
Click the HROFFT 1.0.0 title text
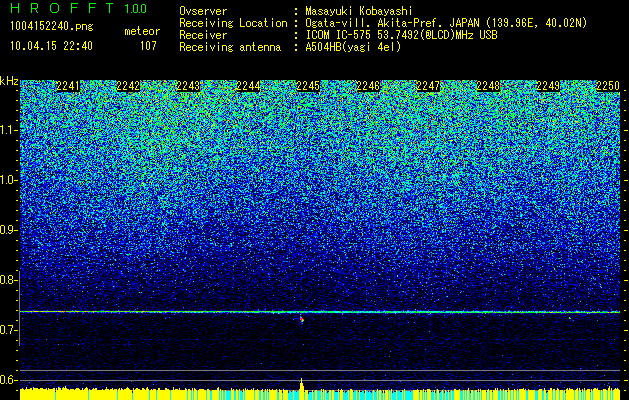tap(79, 8)
